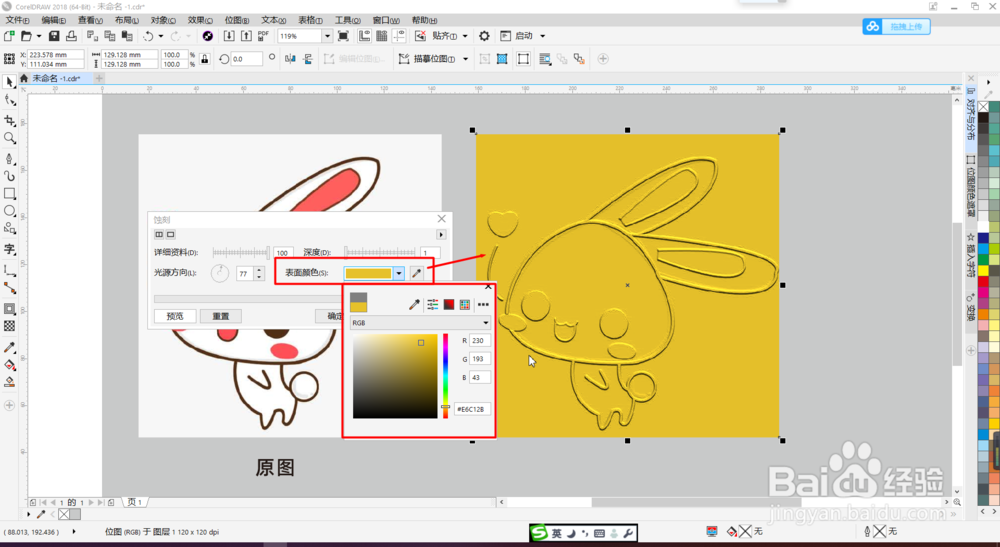Select the Zoom magnifier tool

(x=9, y=138)
